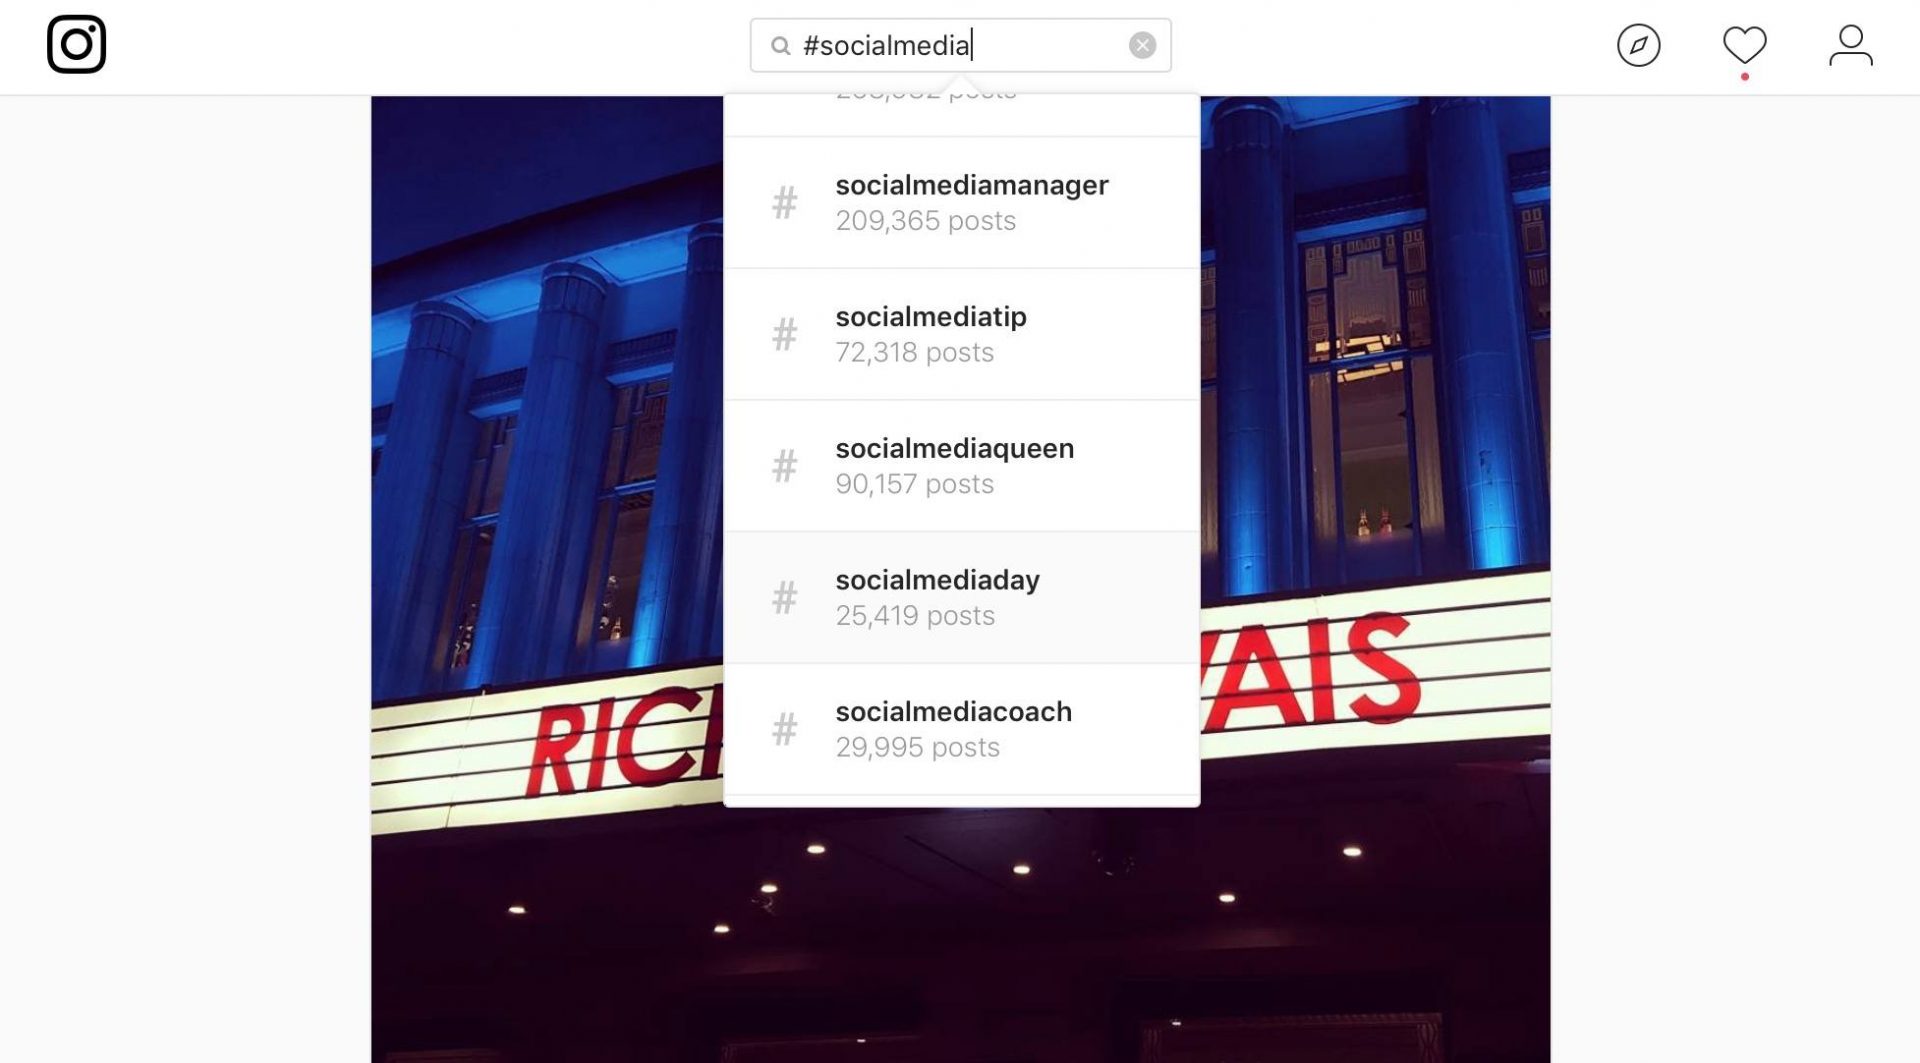Image resolution: width=1920 pixels, height=1063 pixels.
Task: Open the partially hidden top hashtag result
Action: click(x=961, y=115)
